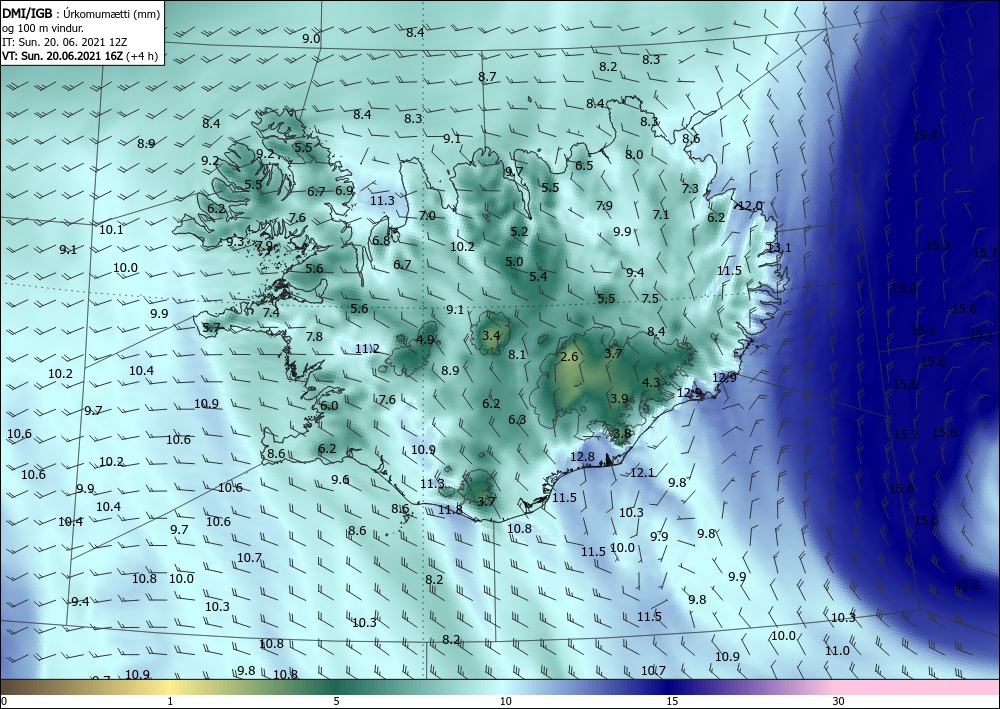Click the 5.2 value on the map
Screen dimensions: 1000x709
520,231
